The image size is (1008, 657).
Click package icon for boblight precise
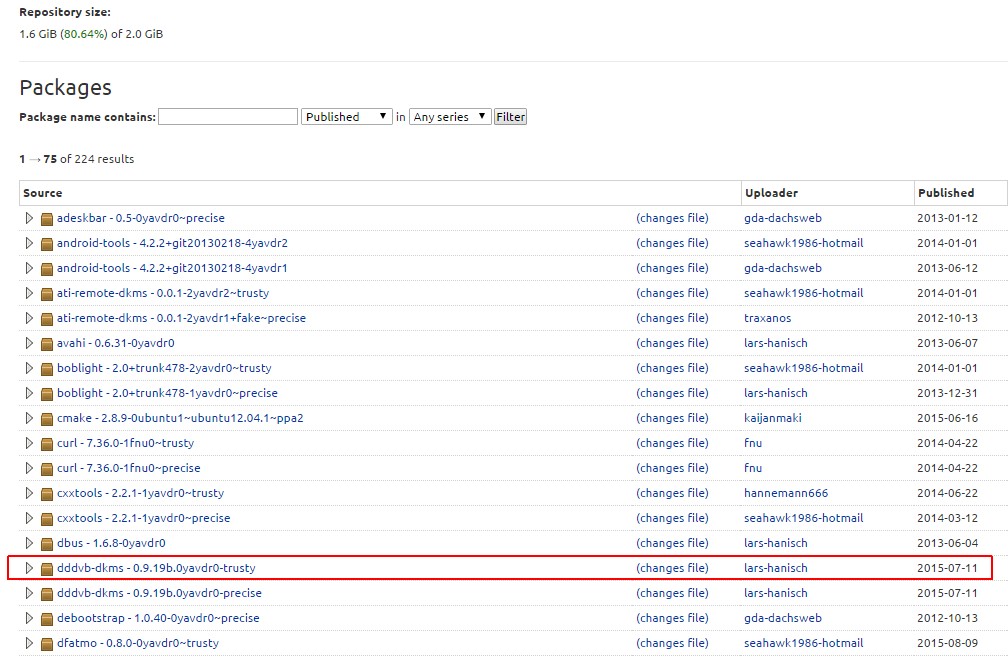click(x=47, y=394)
